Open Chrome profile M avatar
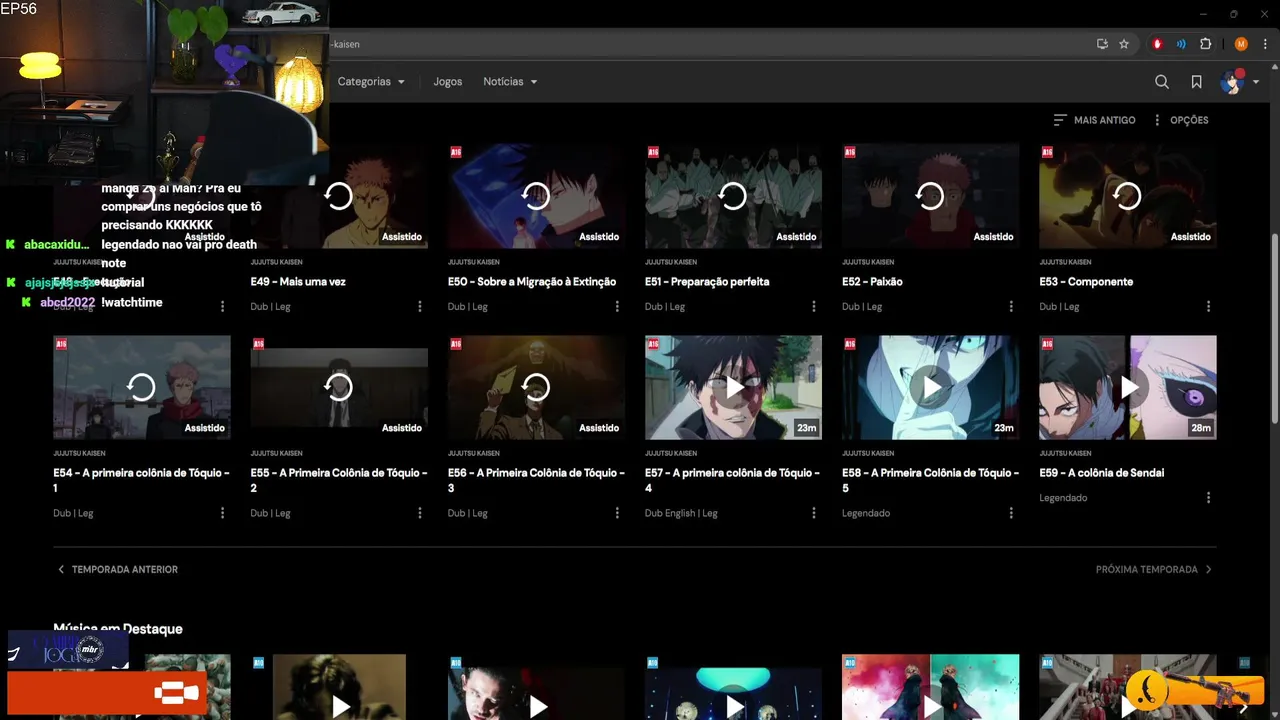The height and width of the screenshot is (720, 1280). [x=1241, y=44]
